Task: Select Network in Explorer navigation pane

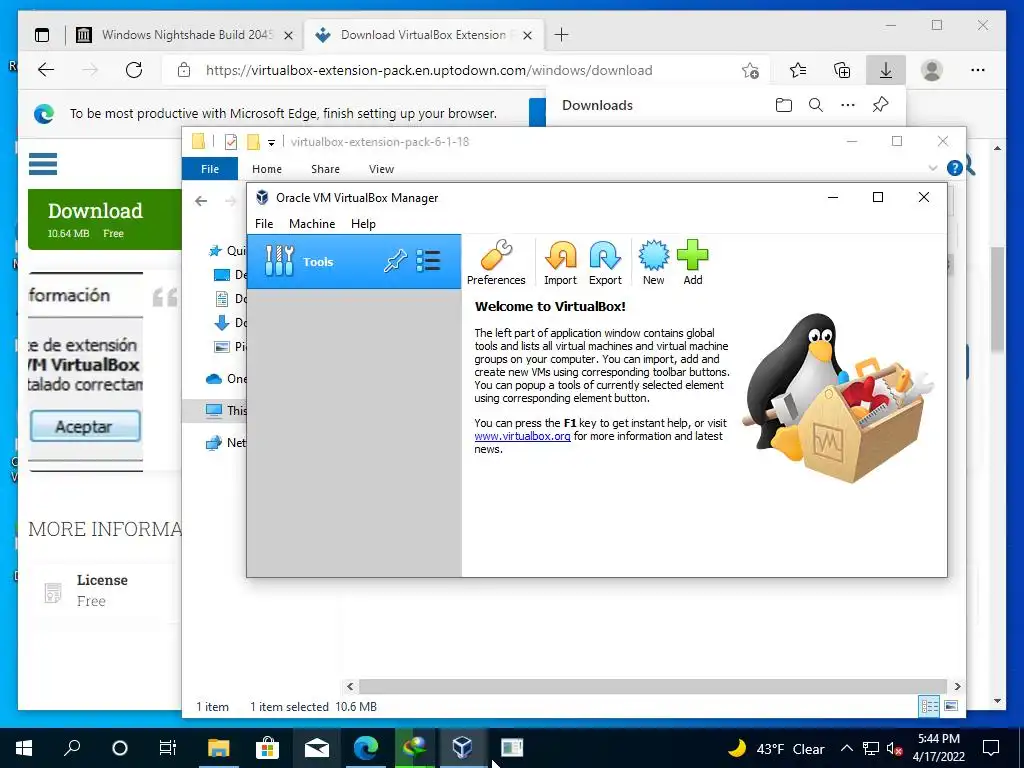Action: (226, 443)
